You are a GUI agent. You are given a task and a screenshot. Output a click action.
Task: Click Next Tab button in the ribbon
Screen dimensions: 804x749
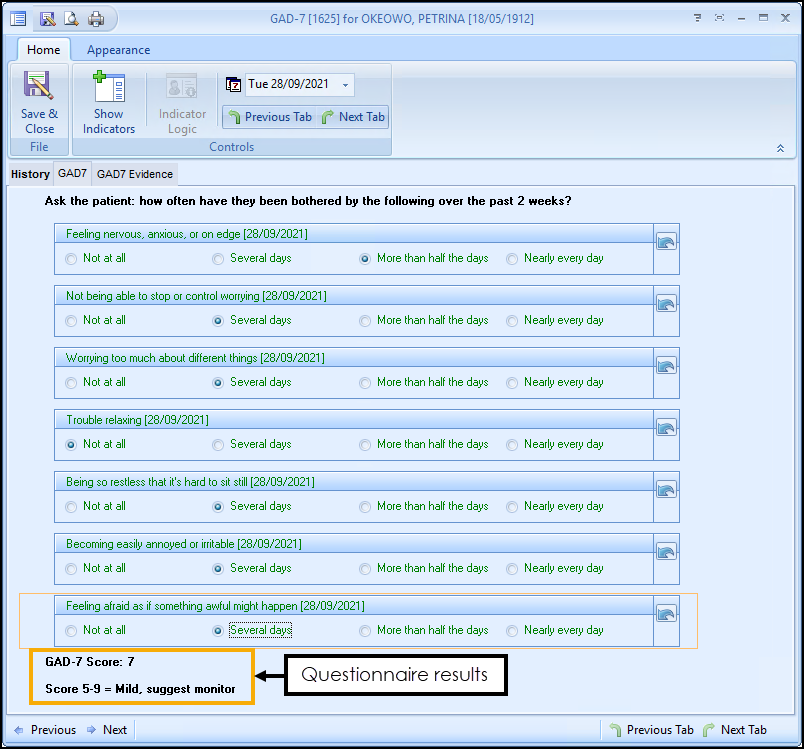(353, 117)
